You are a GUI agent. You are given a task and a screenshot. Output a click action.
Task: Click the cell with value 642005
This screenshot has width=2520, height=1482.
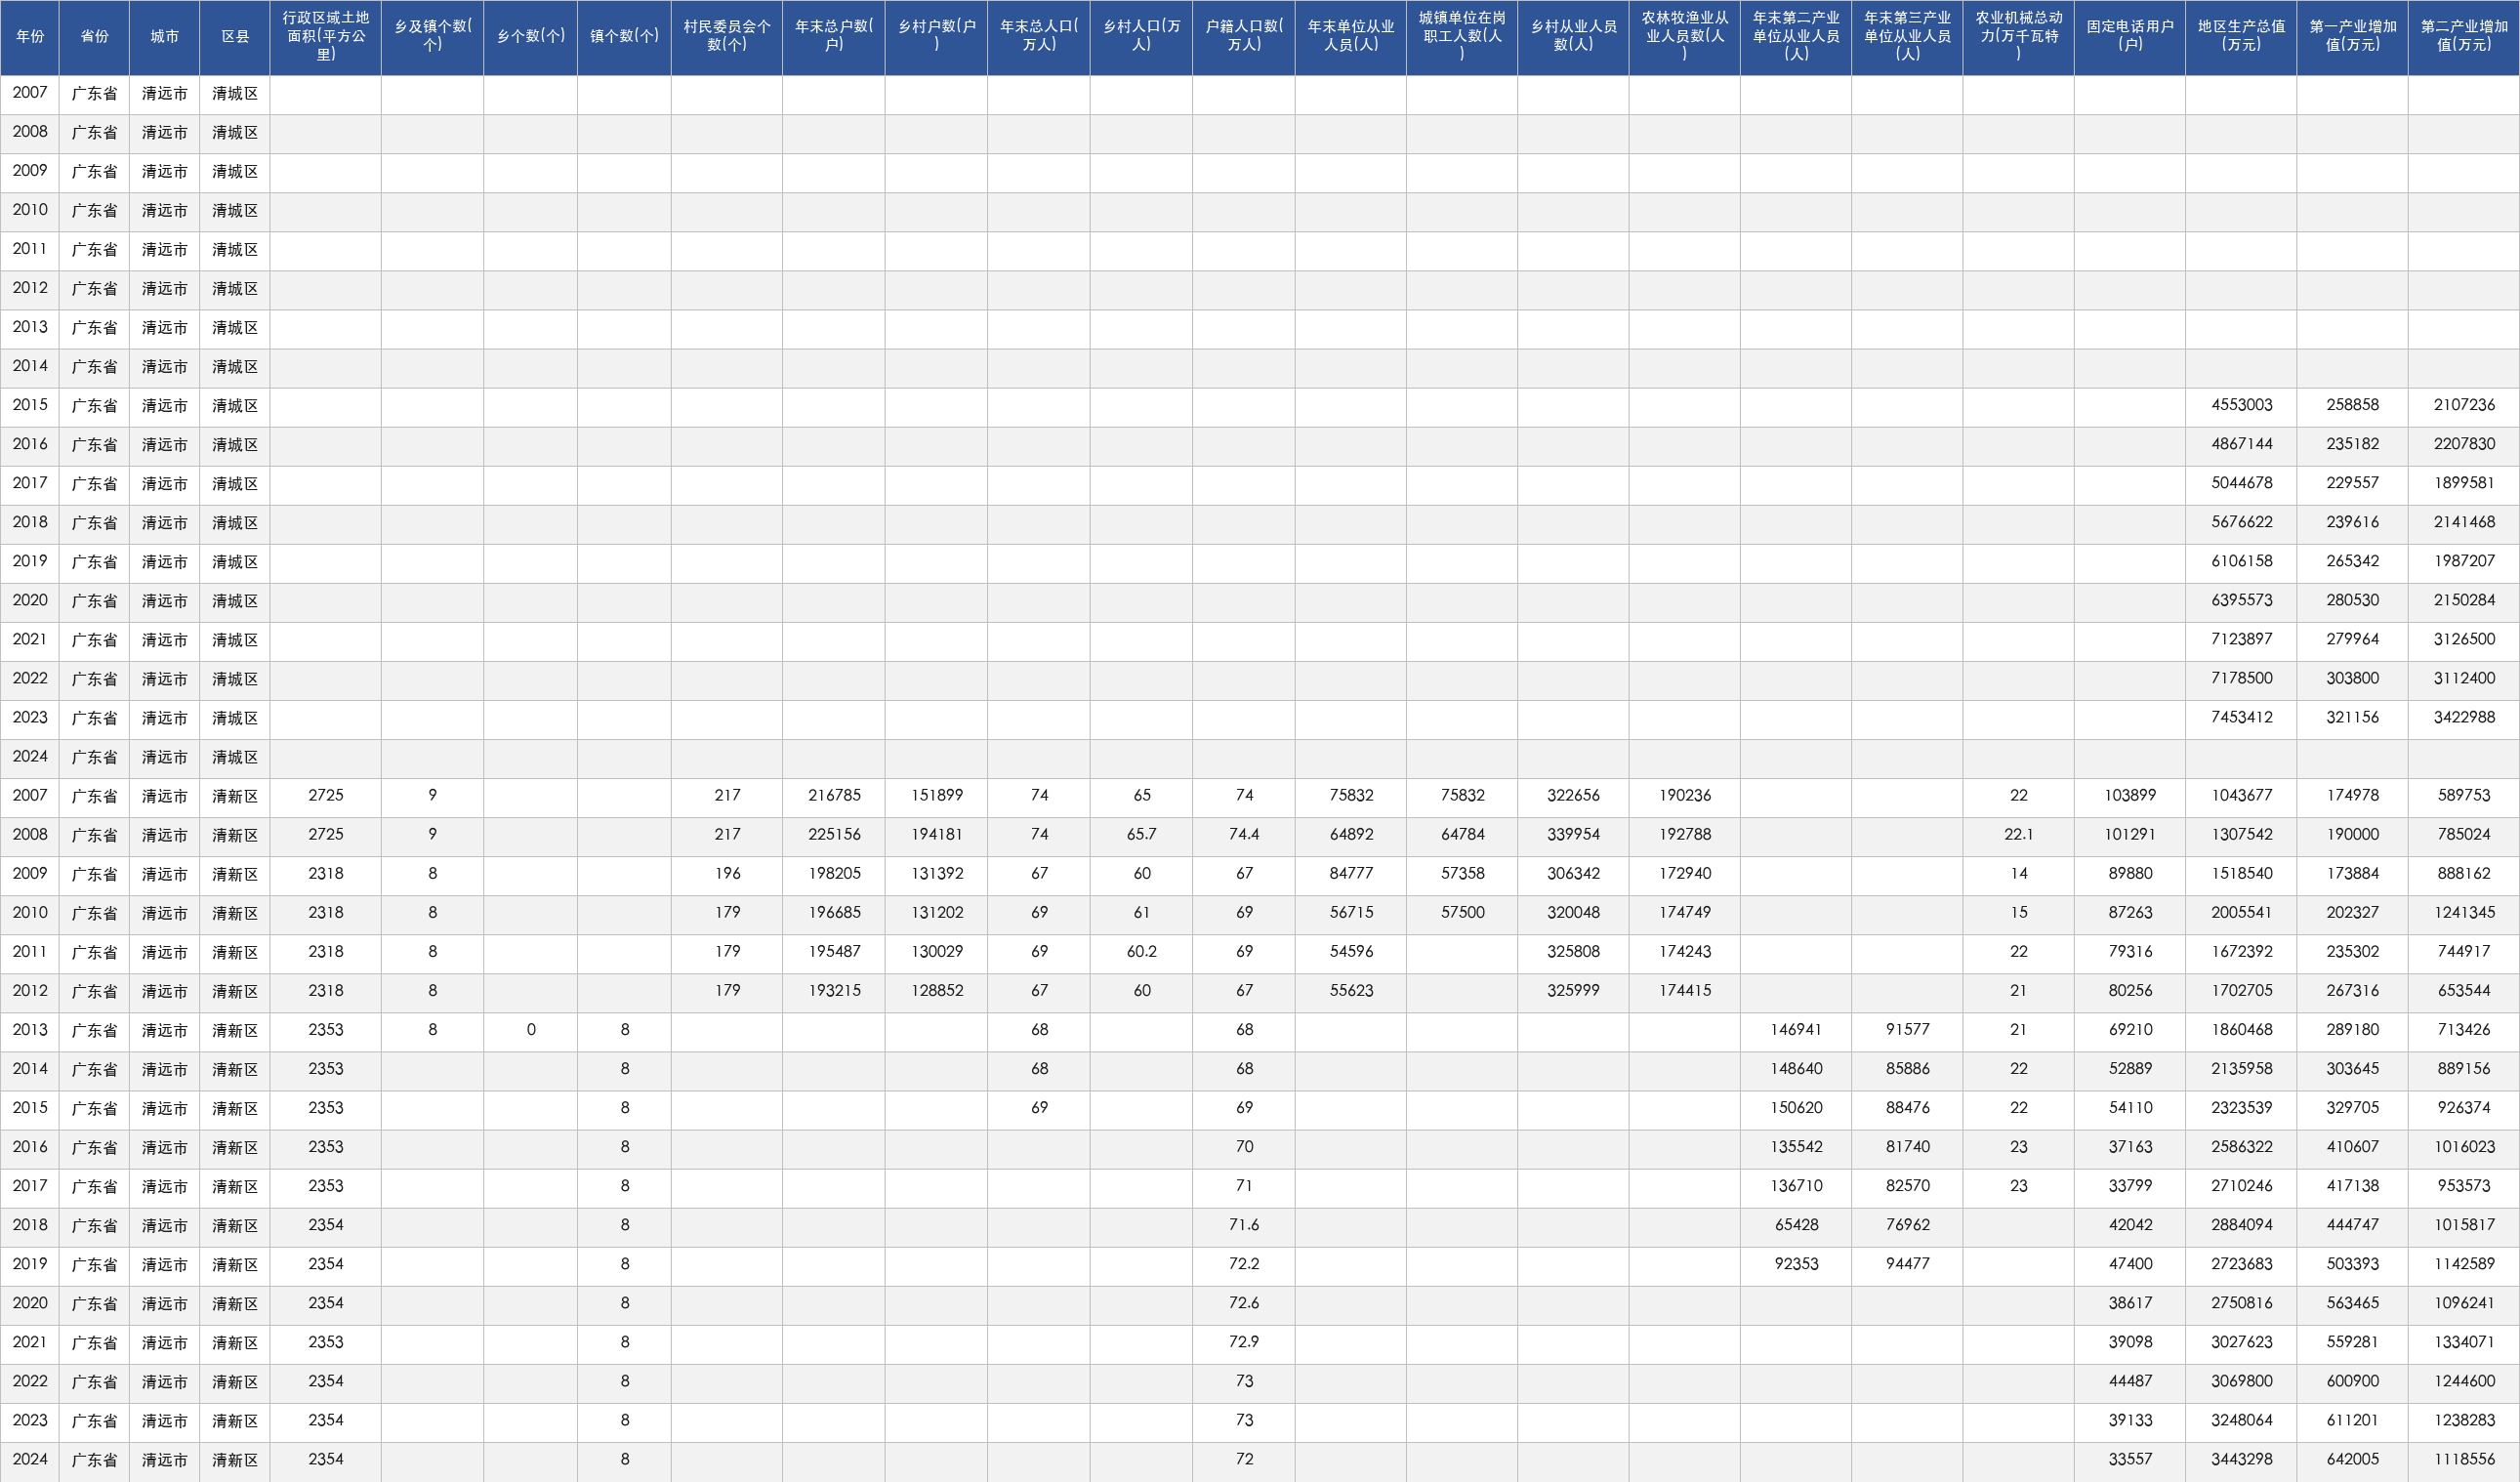(2352, 1460)
